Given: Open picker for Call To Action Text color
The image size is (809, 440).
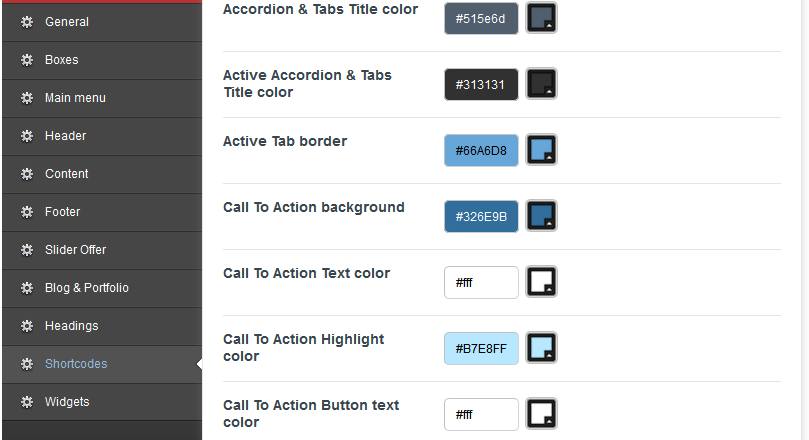Looking at the screenshot, I should [x=541, y=282].
